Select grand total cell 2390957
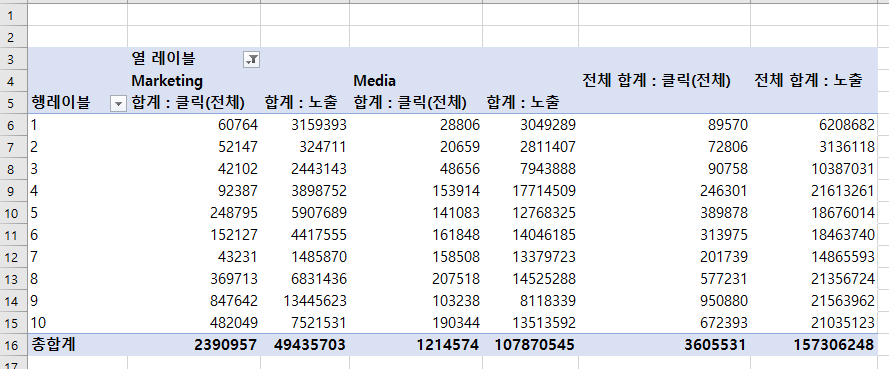 [194, 345]
